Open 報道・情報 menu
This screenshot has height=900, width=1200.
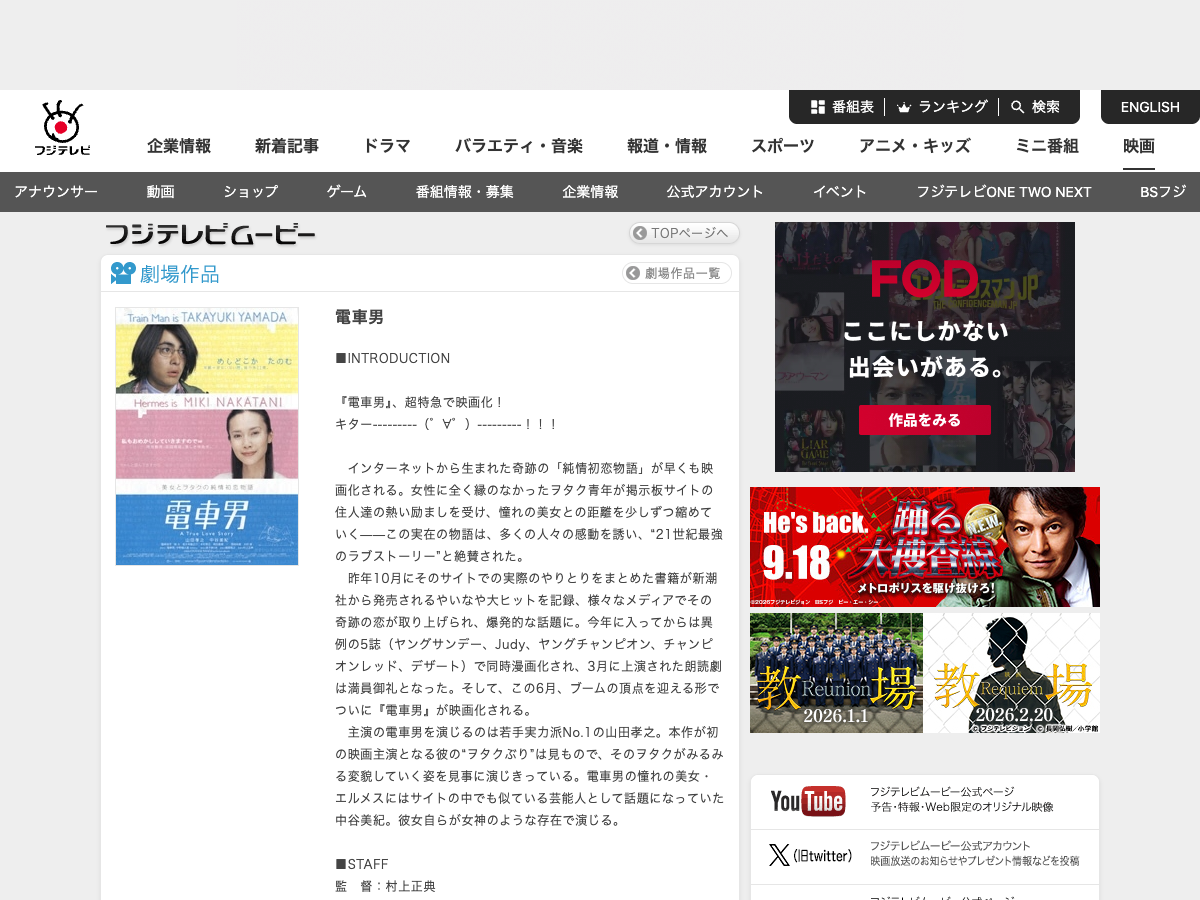pos(667,146)
